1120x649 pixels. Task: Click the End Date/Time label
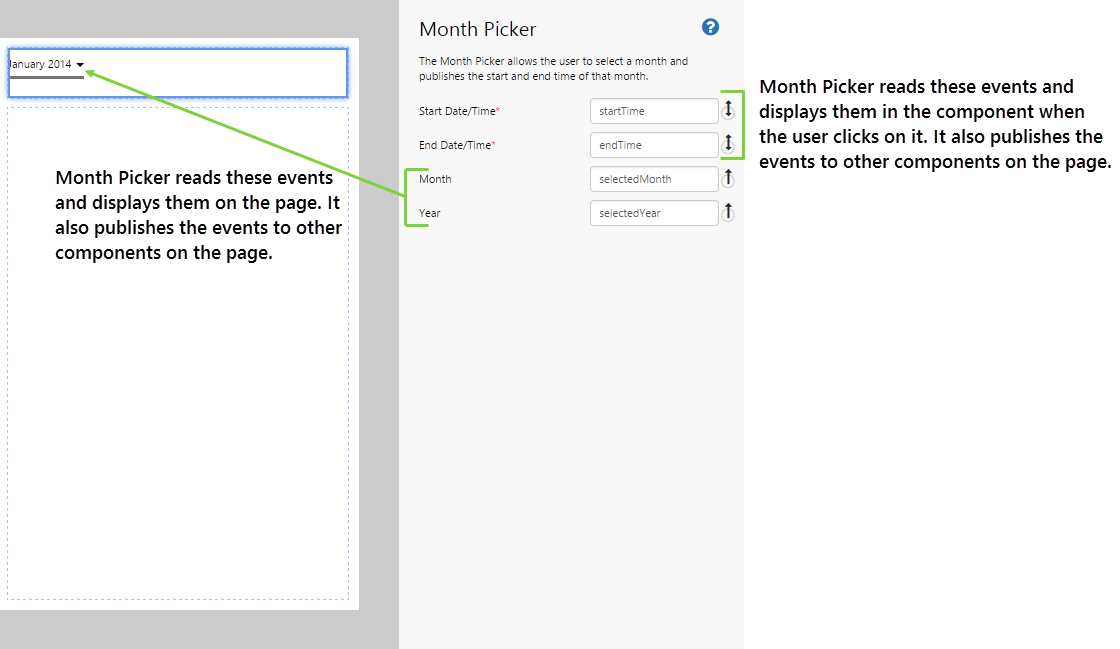[457, 145]
